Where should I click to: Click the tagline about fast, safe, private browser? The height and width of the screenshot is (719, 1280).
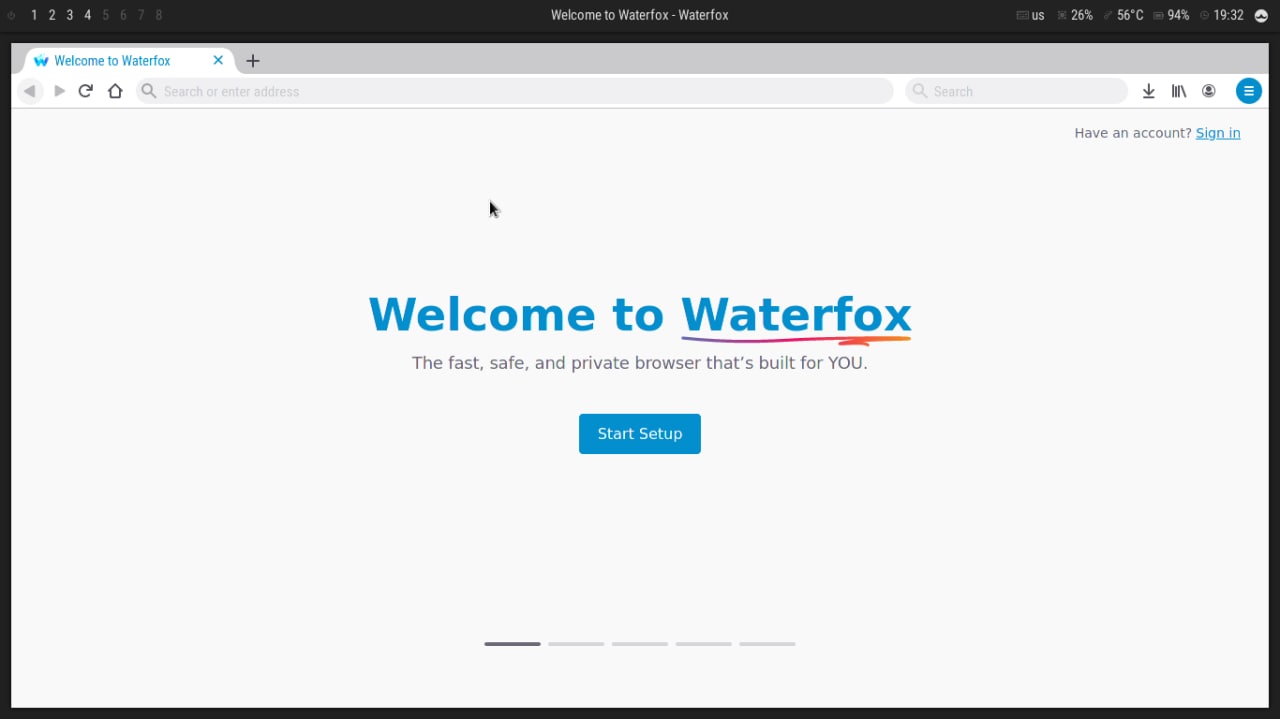[640, 363]
